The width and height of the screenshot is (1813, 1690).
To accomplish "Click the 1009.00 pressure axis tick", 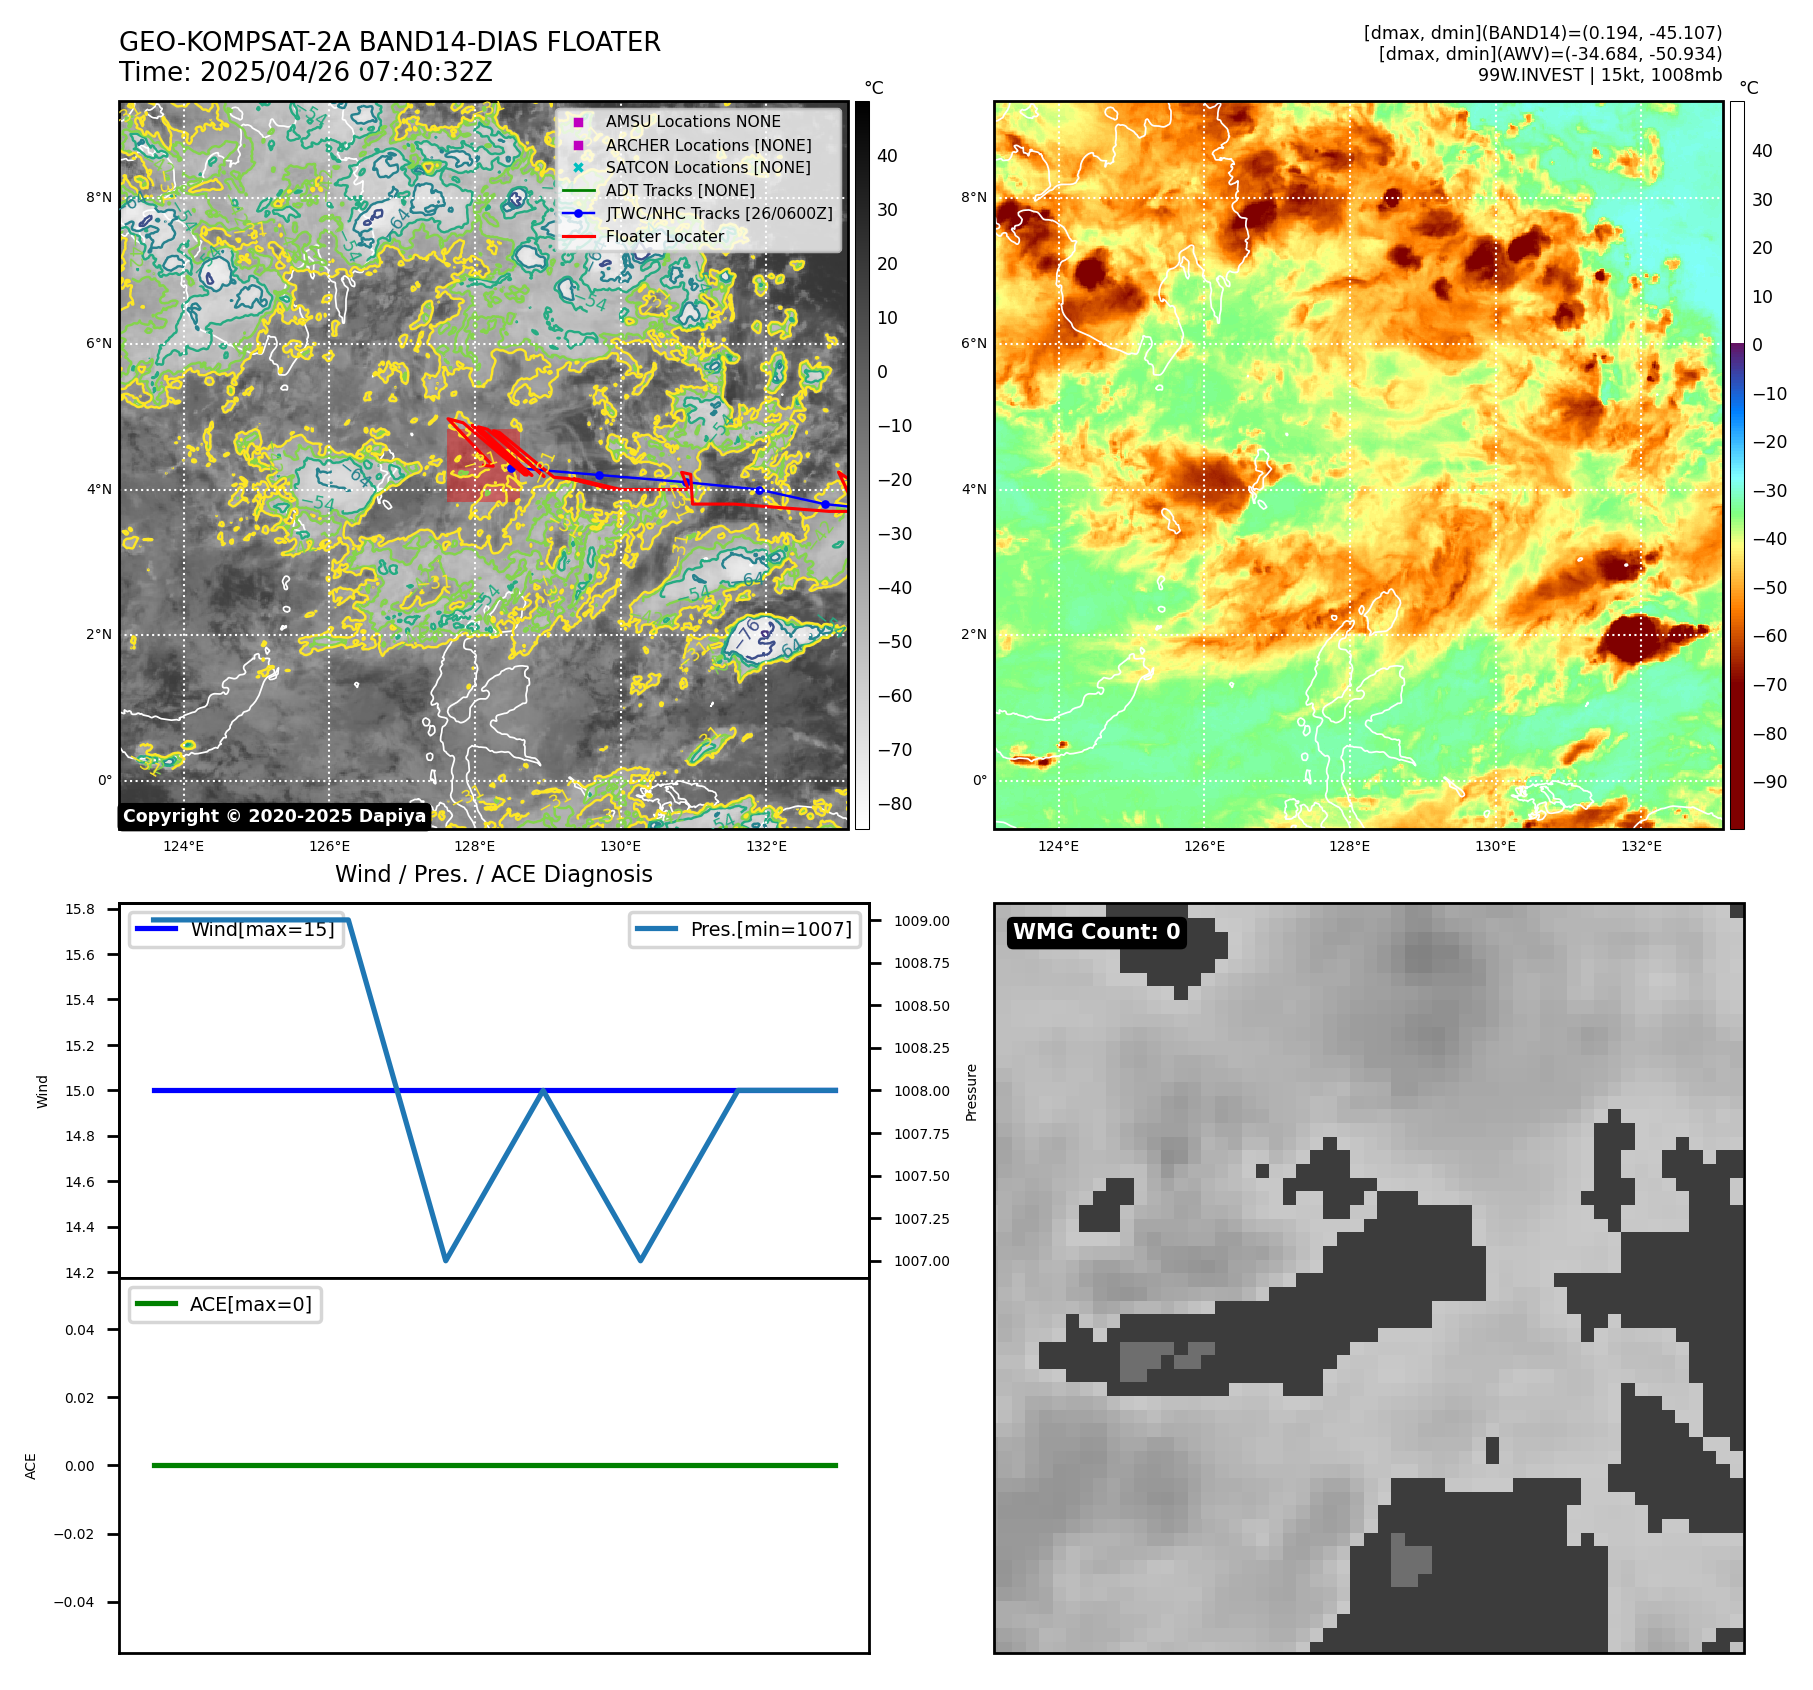I will 922,921.
